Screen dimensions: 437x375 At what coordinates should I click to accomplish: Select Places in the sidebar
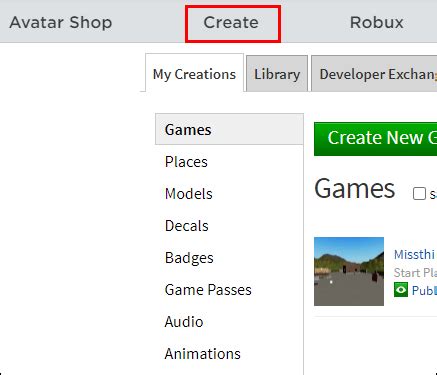[x=186, y=162]
